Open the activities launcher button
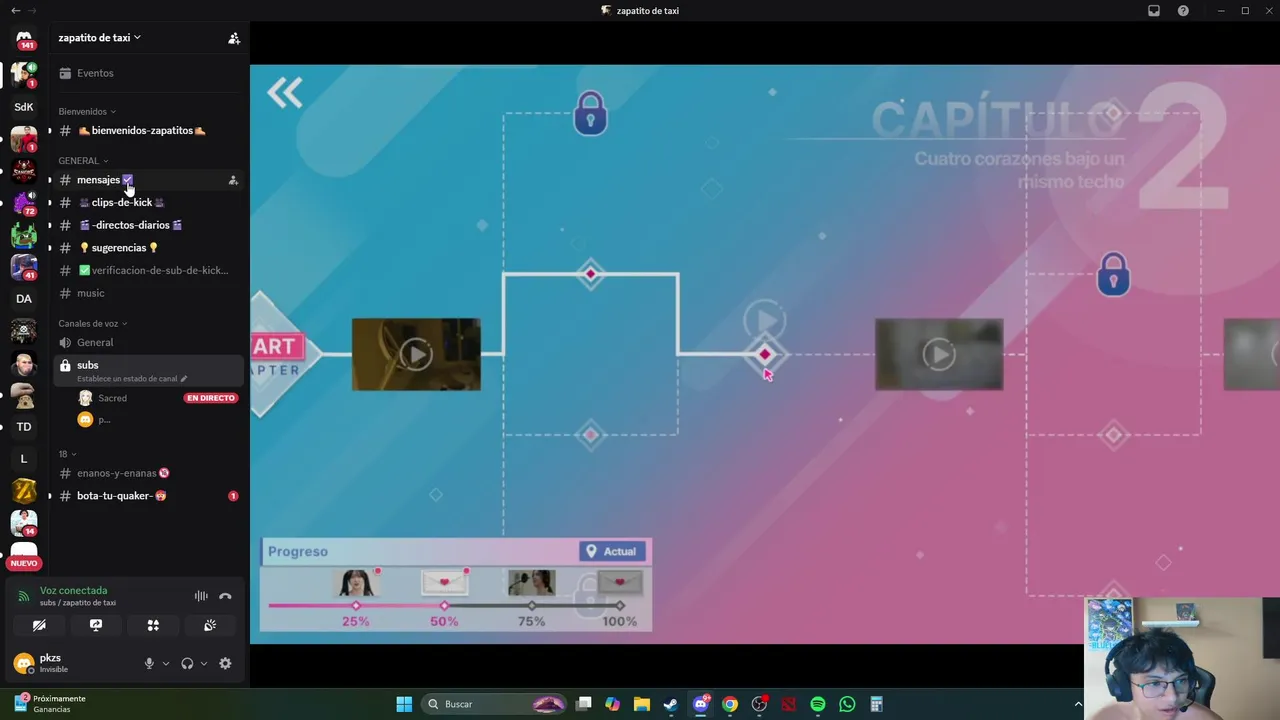 click(153, 625)
